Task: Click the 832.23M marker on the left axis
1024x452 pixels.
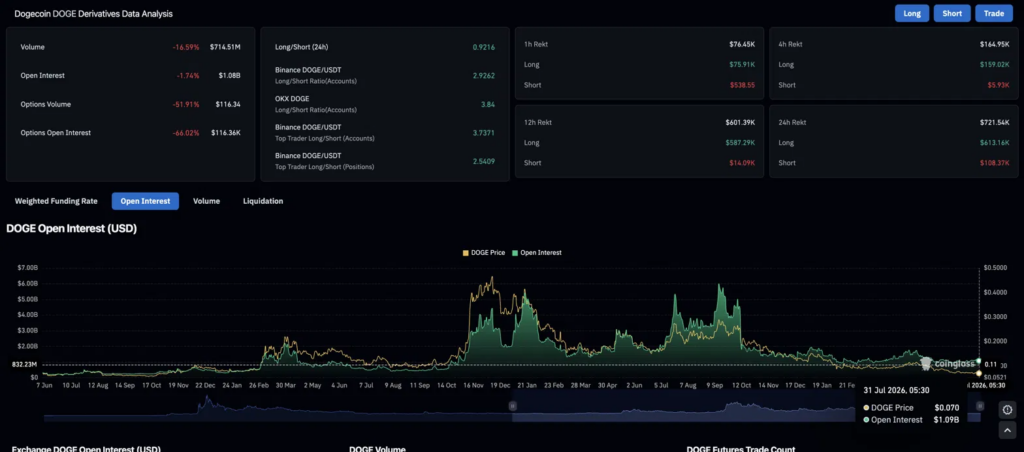Action: point(24,364)
